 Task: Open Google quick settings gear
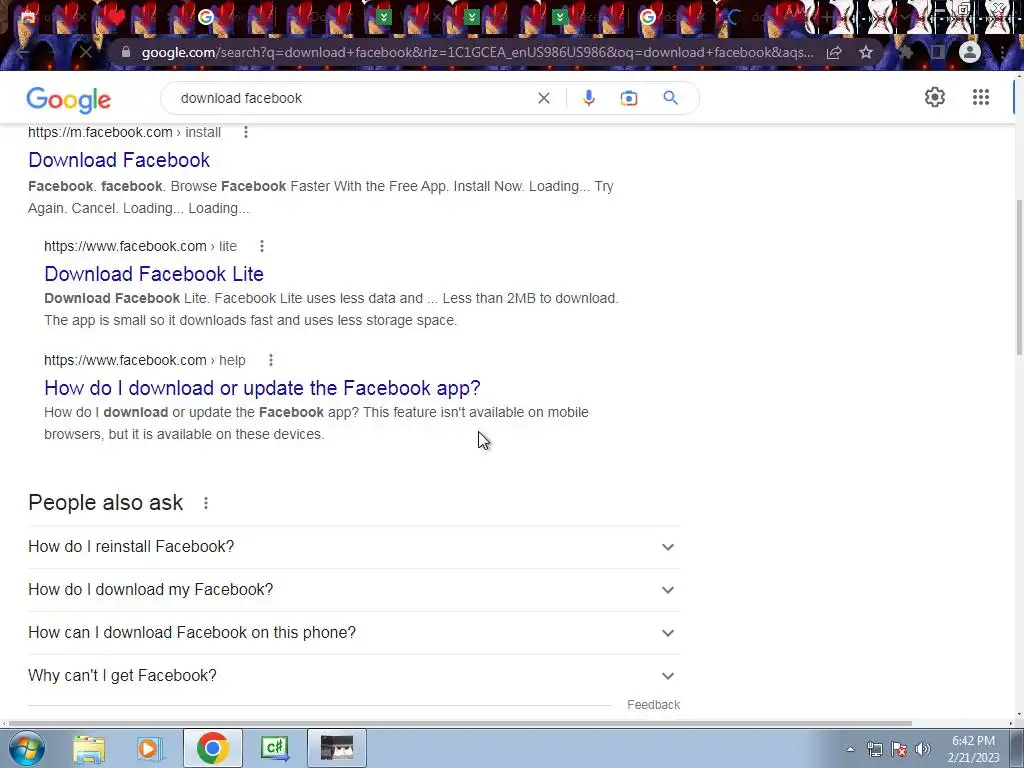pyautogui.click(x=935, y=97)
